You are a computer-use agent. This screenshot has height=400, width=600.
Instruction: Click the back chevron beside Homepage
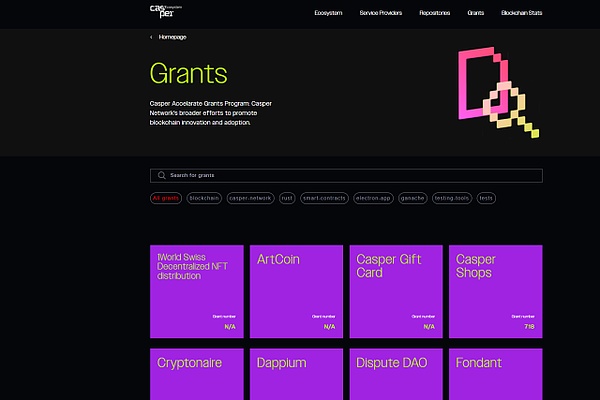coord(151,37)
